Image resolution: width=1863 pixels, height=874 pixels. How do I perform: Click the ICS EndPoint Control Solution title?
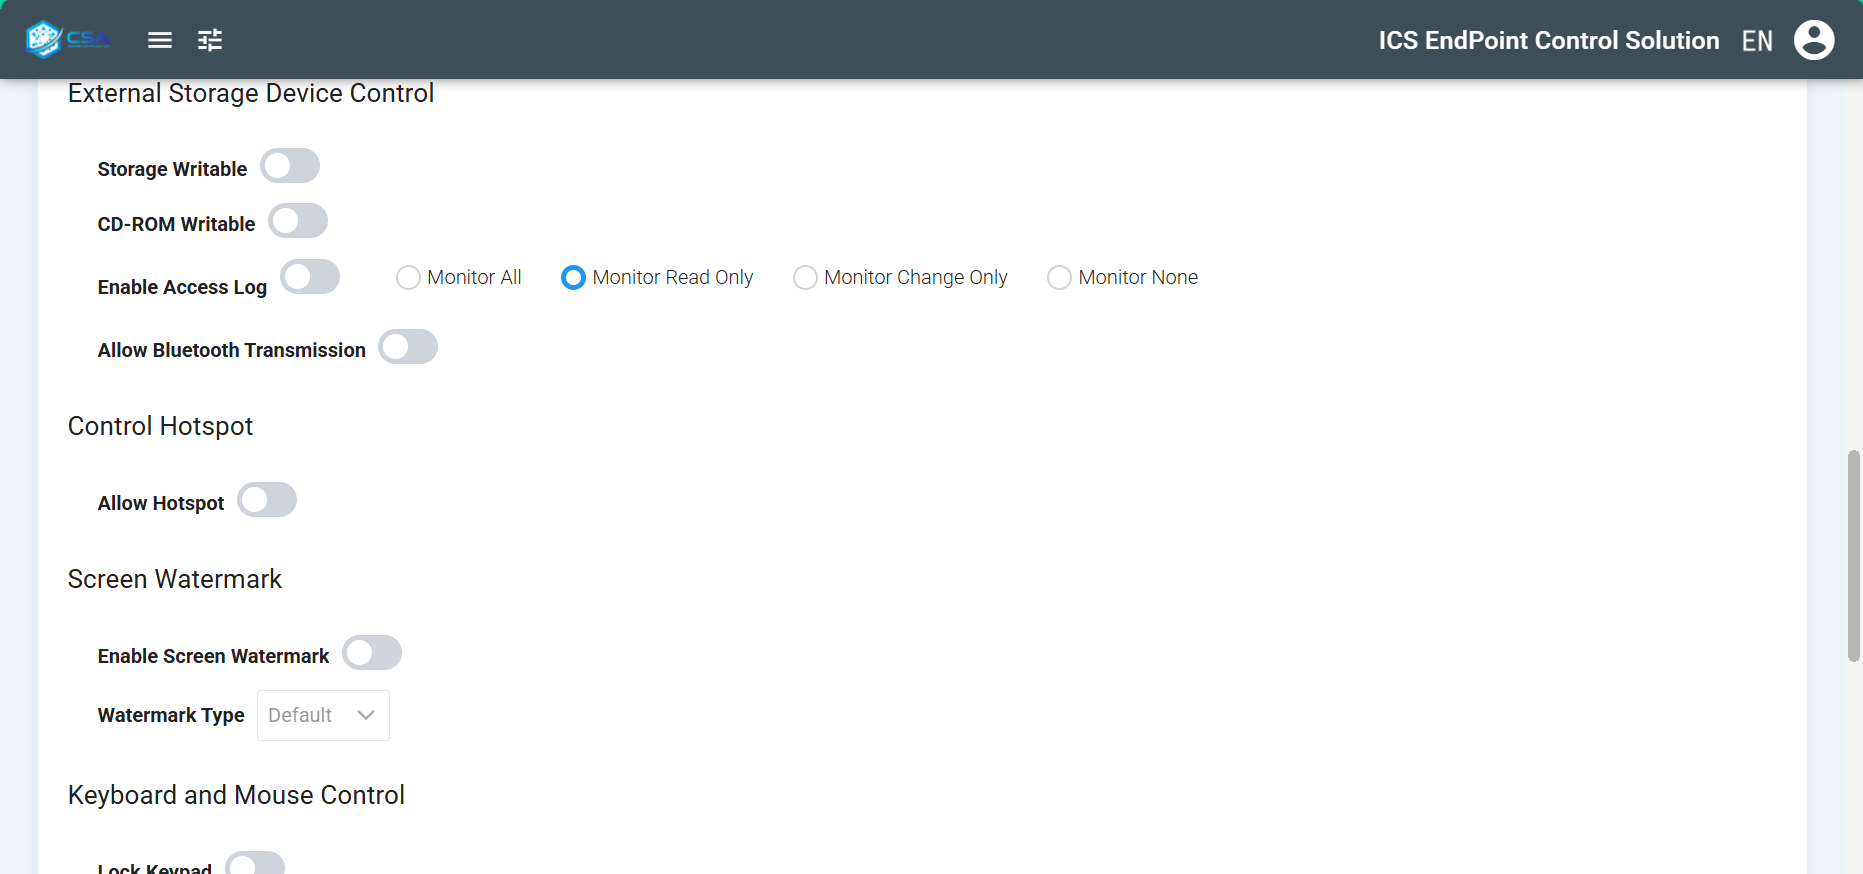pyautogui.click(x=1548, y=41)
